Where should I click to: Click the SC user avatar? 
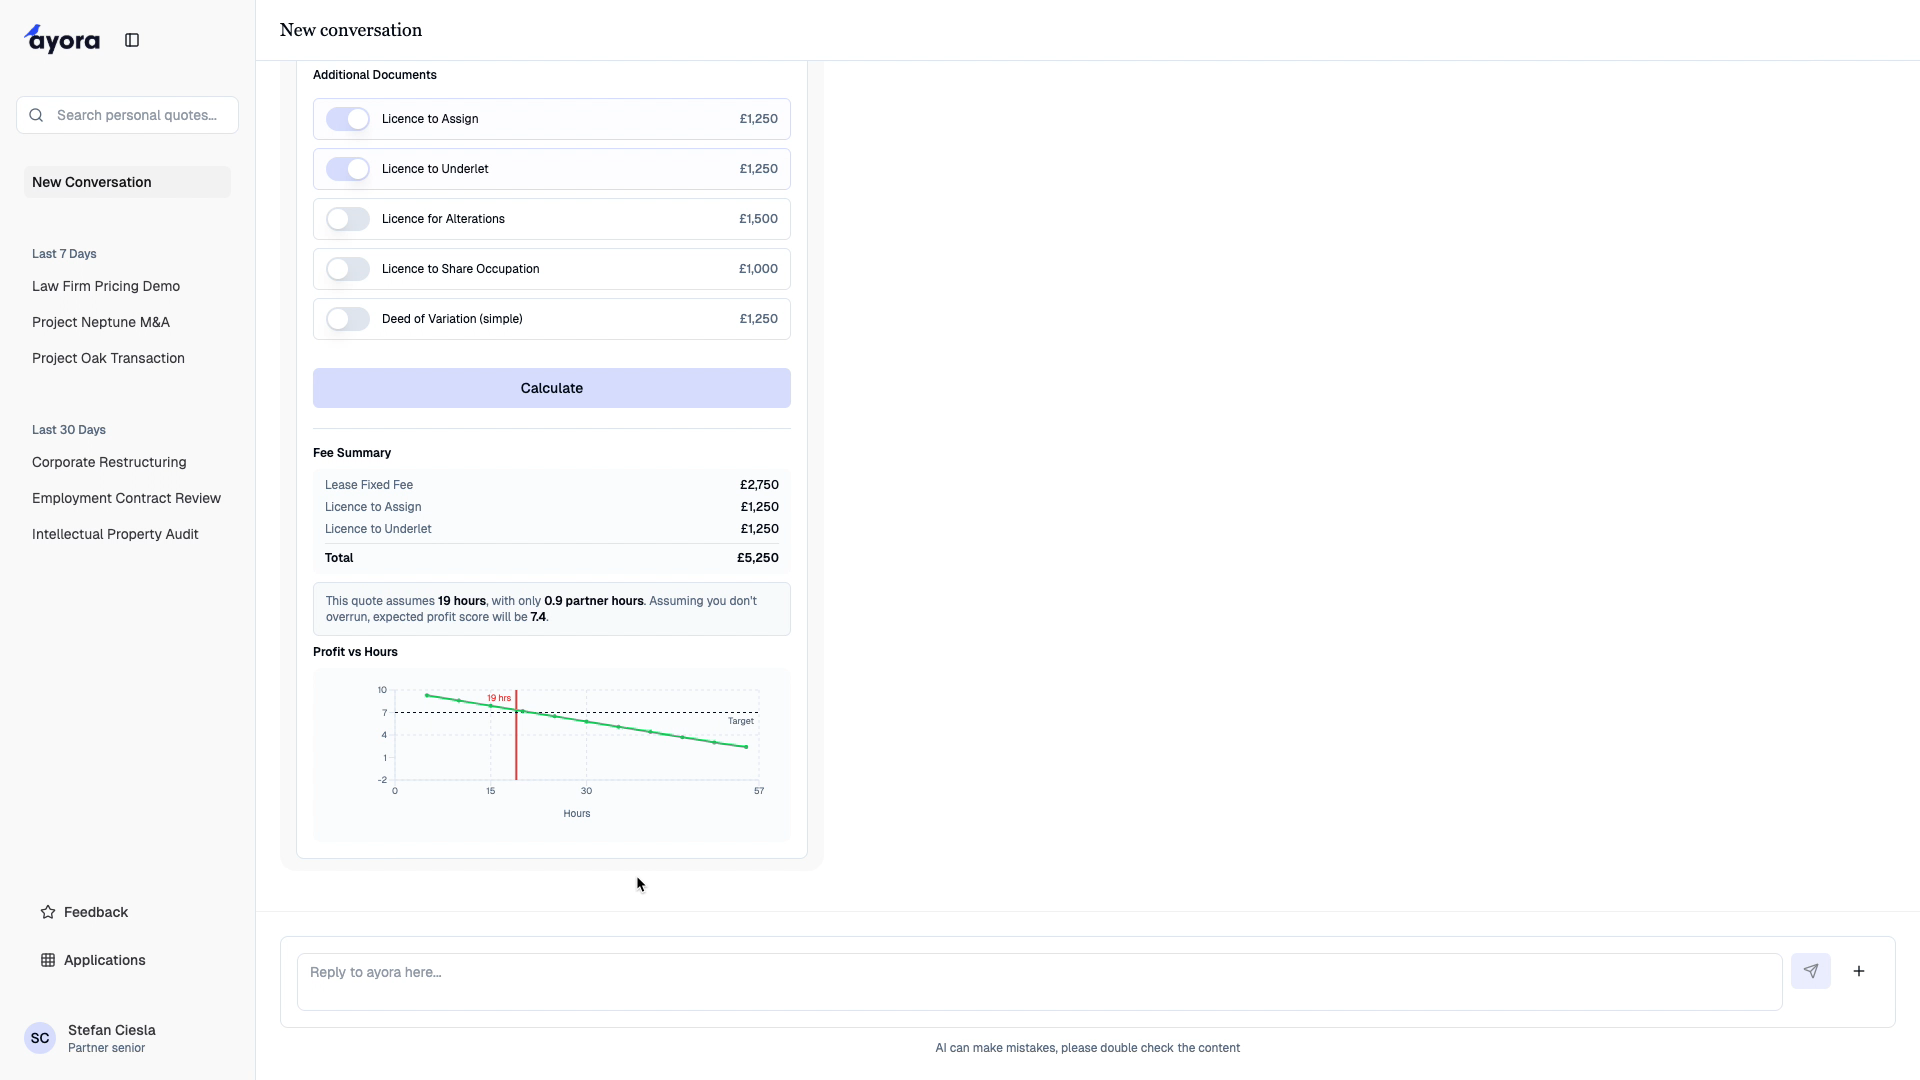[40, 1038]
